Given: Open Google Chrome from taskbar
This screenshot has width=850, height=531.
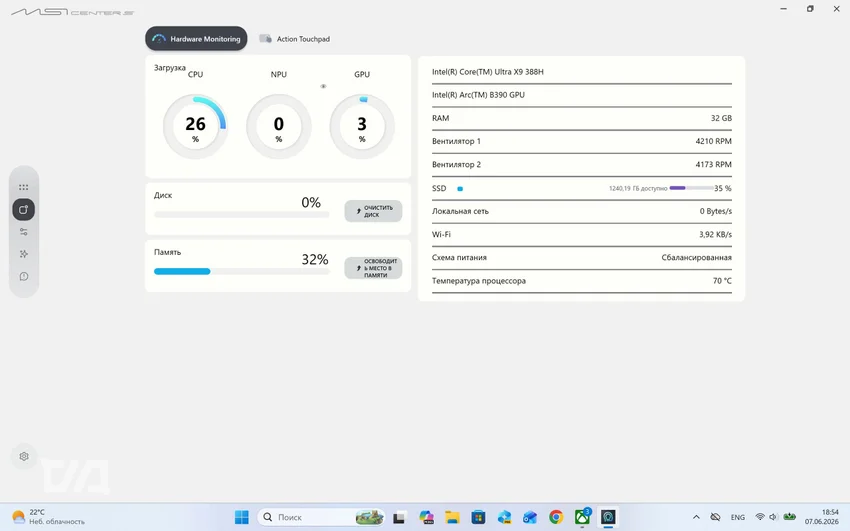Looking at the screenshot, I should [x=556, y=517].
